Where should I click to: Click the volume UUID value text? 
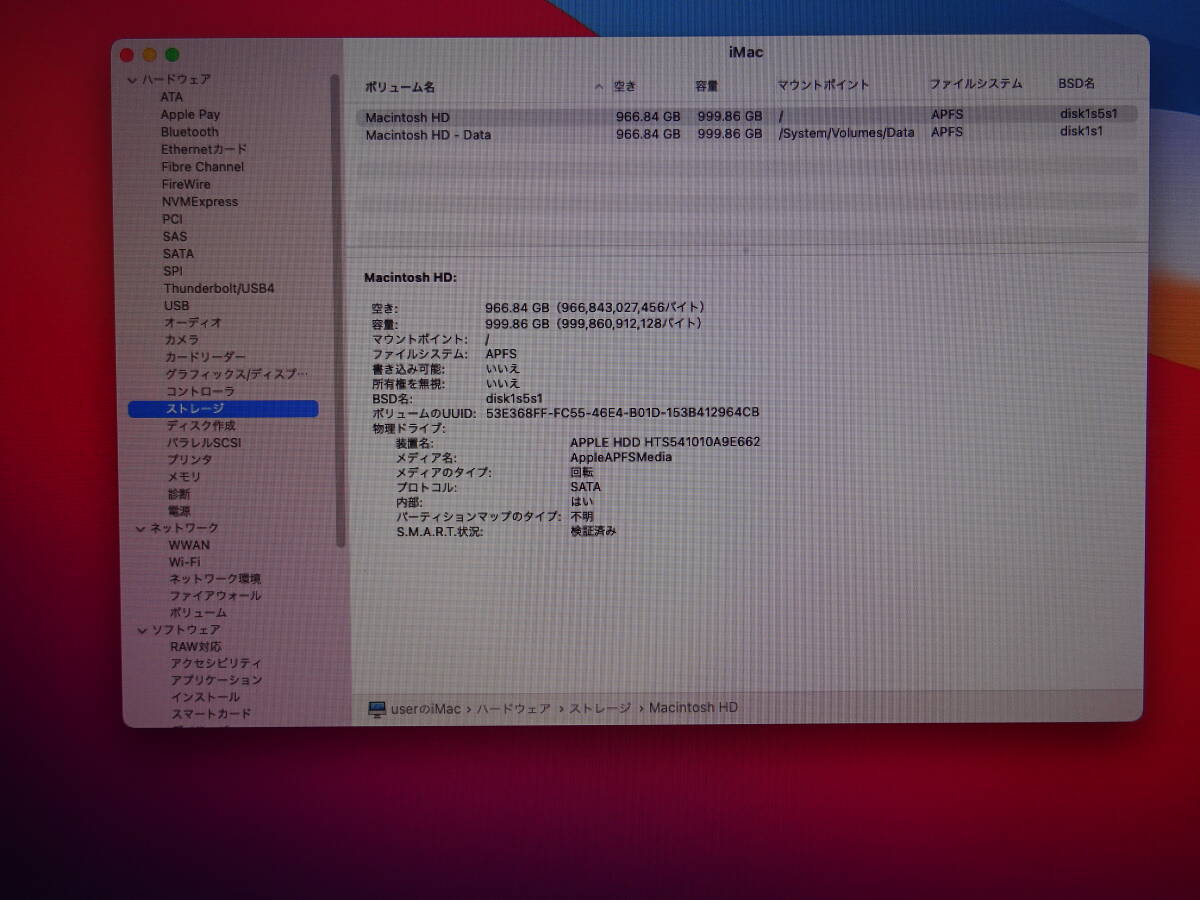(x=623, y=412)
